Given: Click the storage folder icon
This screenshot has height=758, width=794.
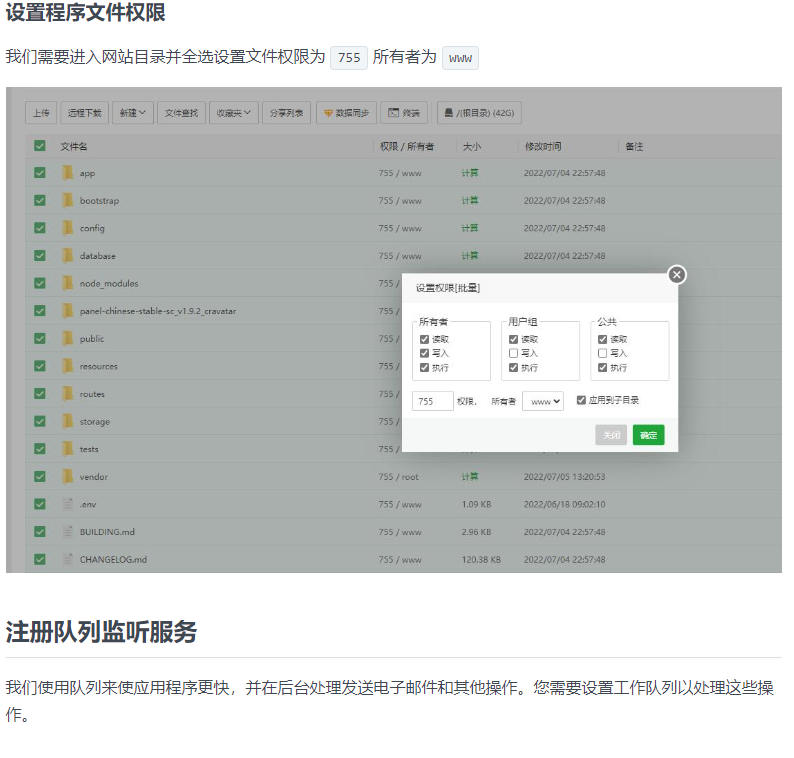Looking at the screenshot, I should pos(67,421).
